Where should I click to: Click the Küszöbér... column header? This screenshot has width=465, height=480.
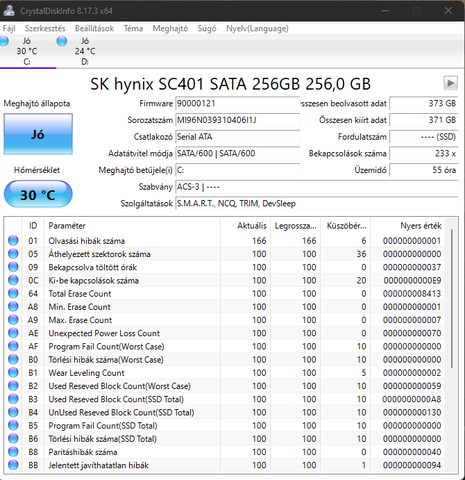(346, 226)
